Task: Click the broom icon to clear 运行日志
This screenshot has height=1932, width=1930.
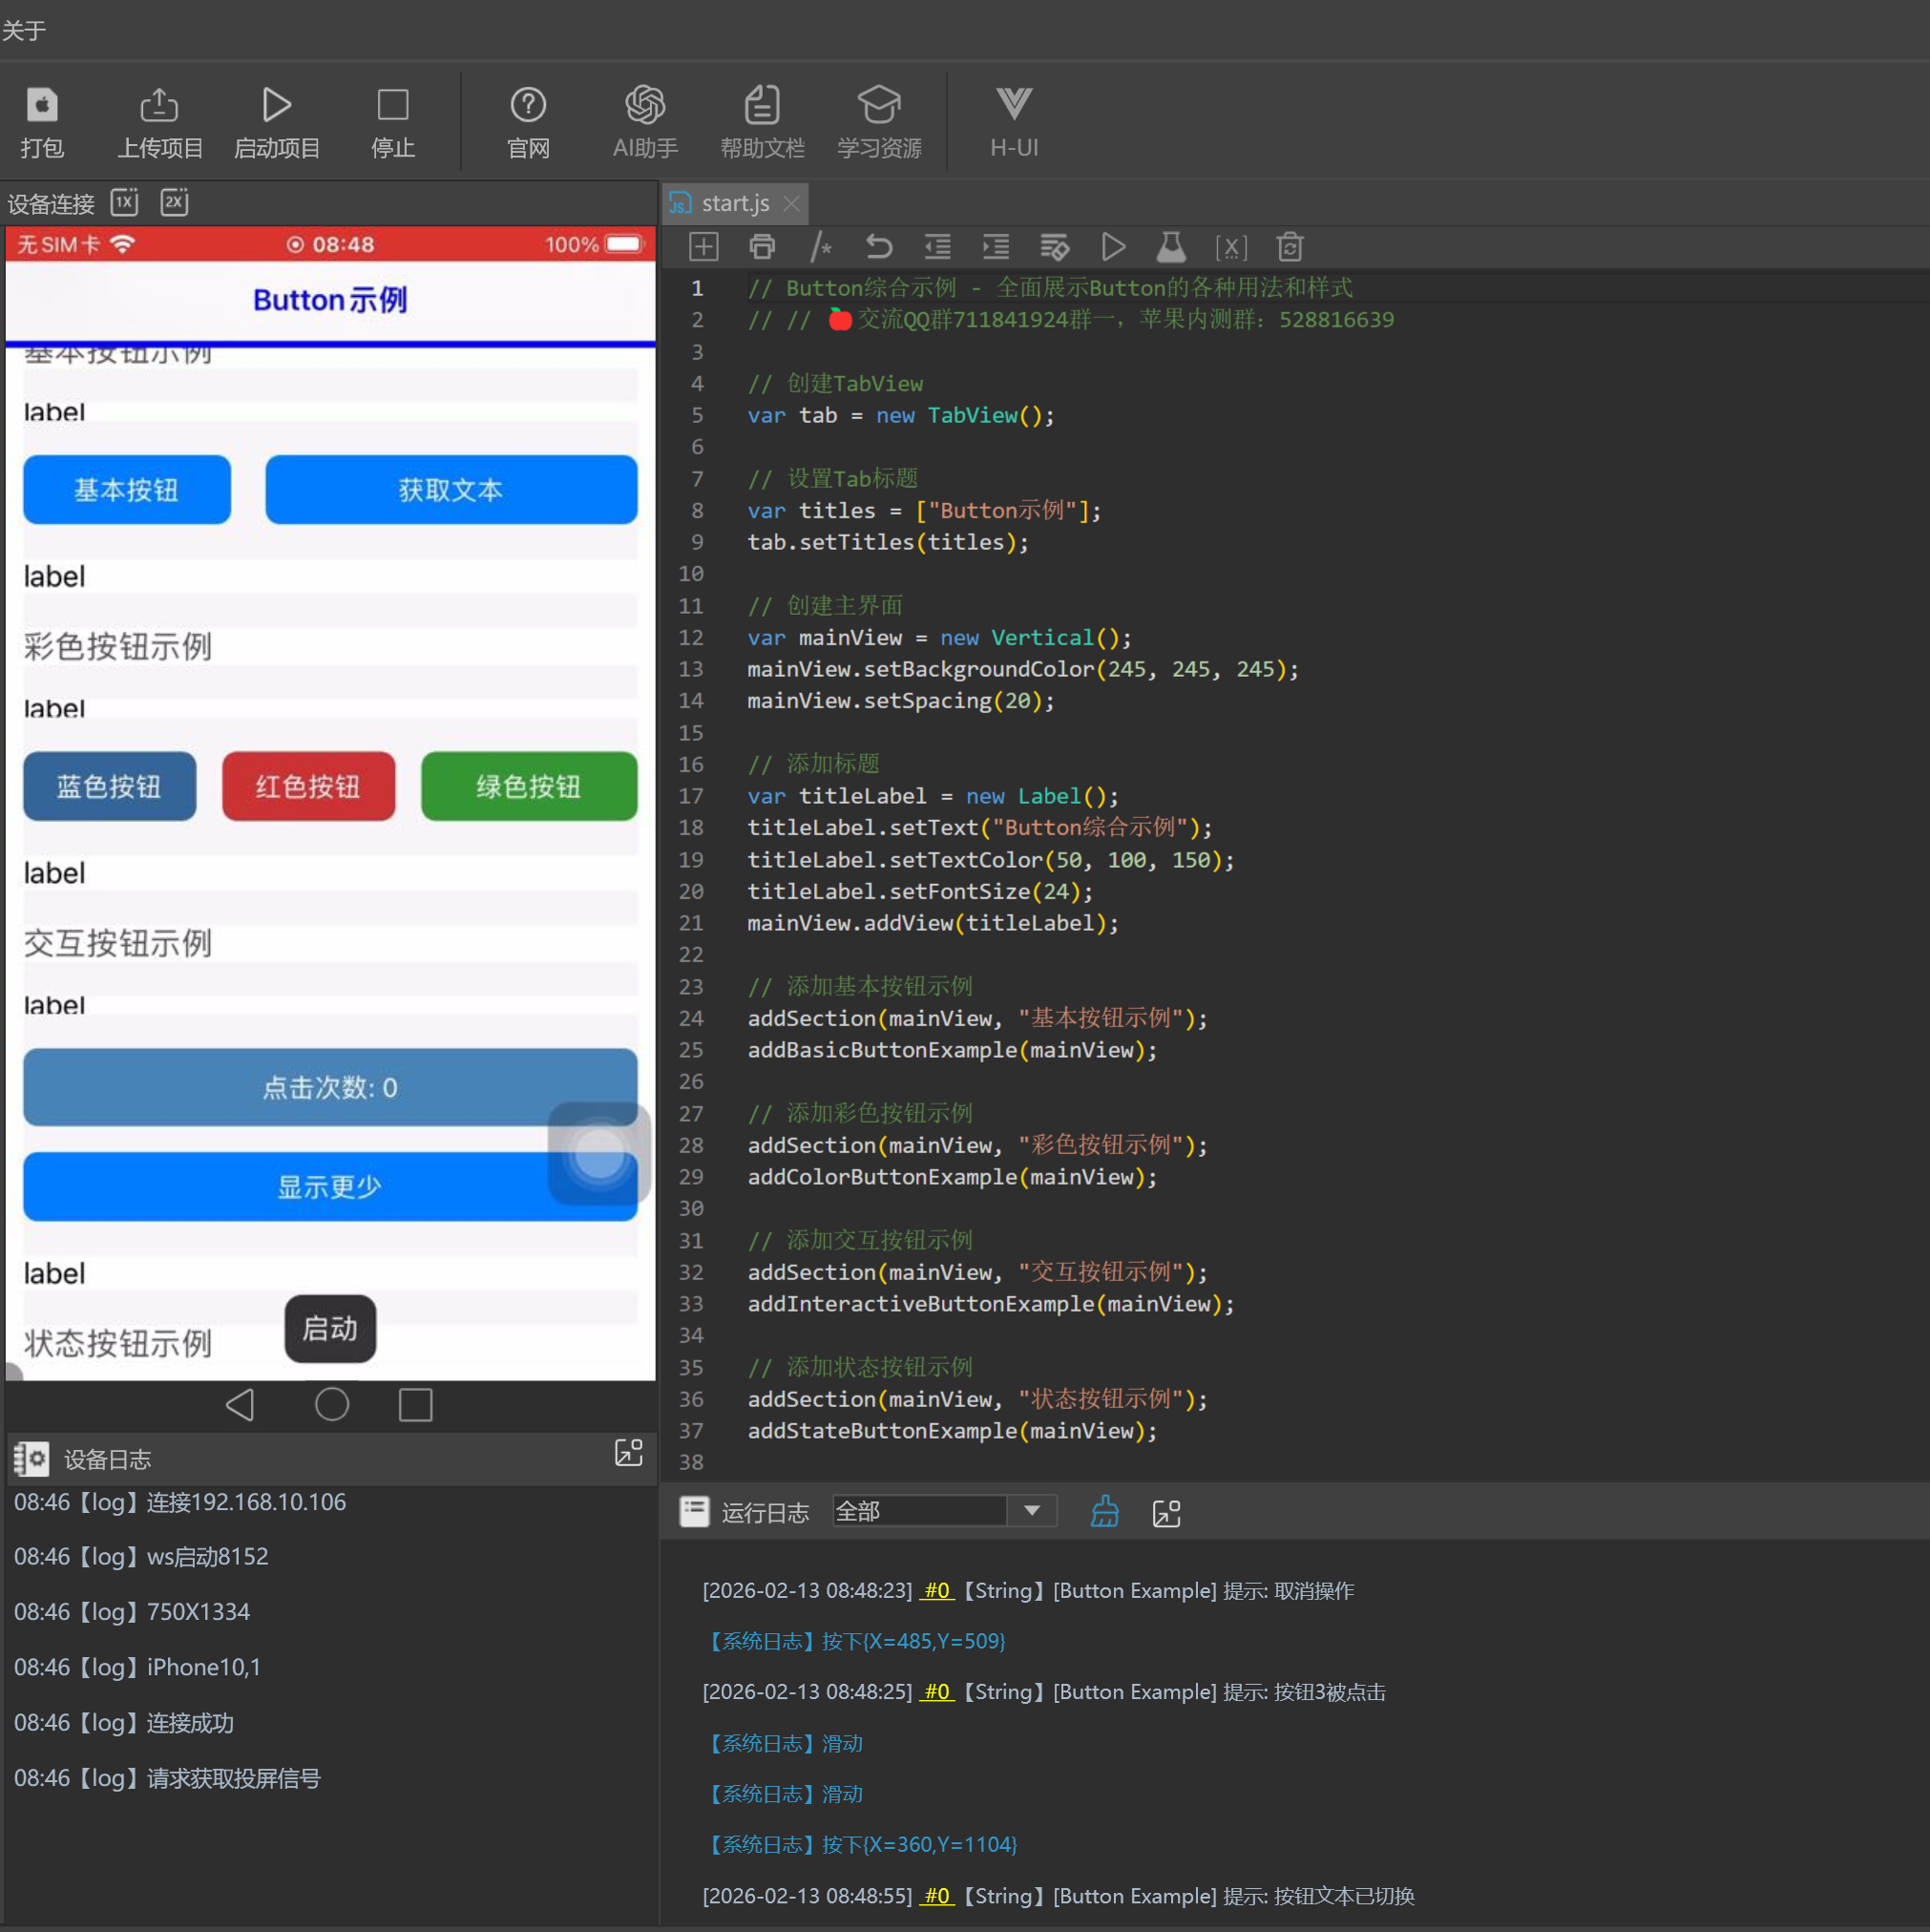Action: (1104, 1512)
